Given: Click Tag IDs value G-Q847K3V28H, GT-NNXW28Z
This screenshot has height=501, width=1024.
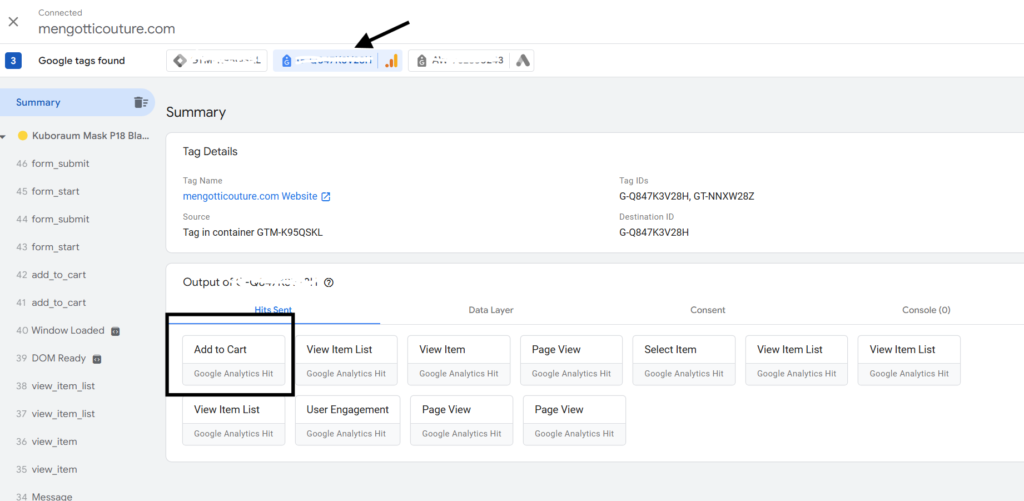Looking at the screenshot, I should point(686,196).
